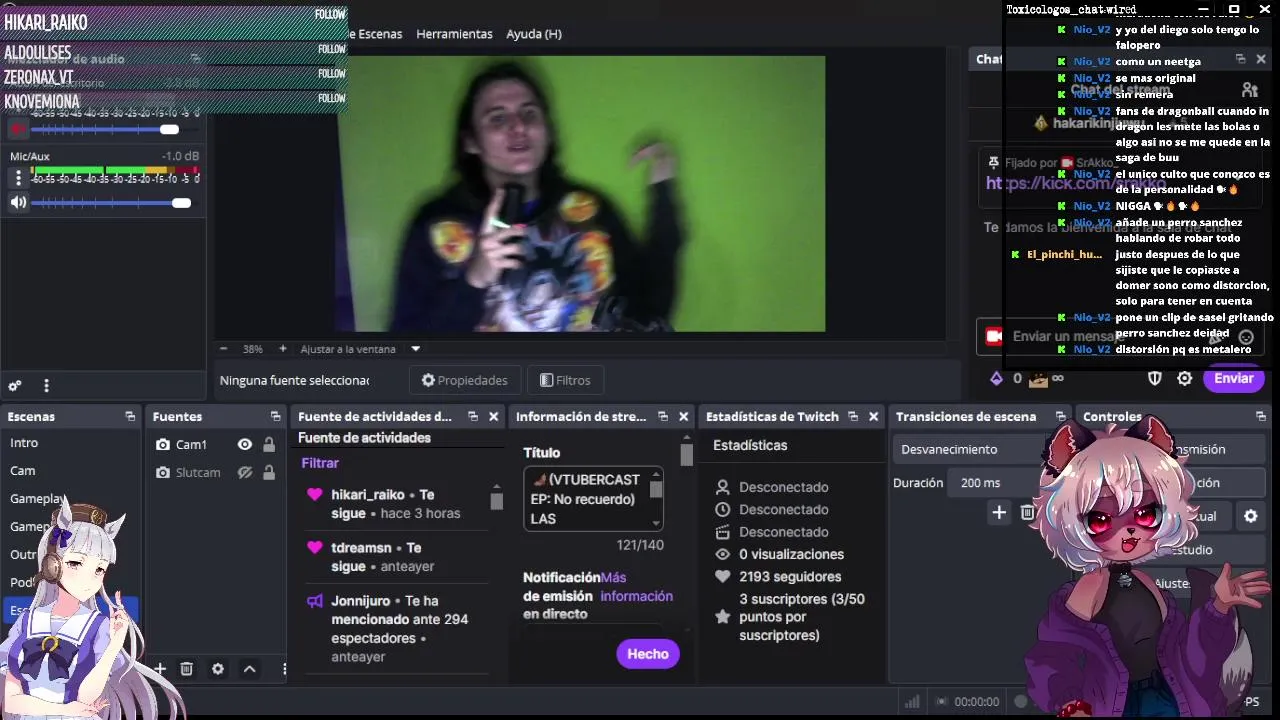1280x720 pixels.
Task: Follow HIKARI_RAIKO in overlay list
Action: pos(330,15)
